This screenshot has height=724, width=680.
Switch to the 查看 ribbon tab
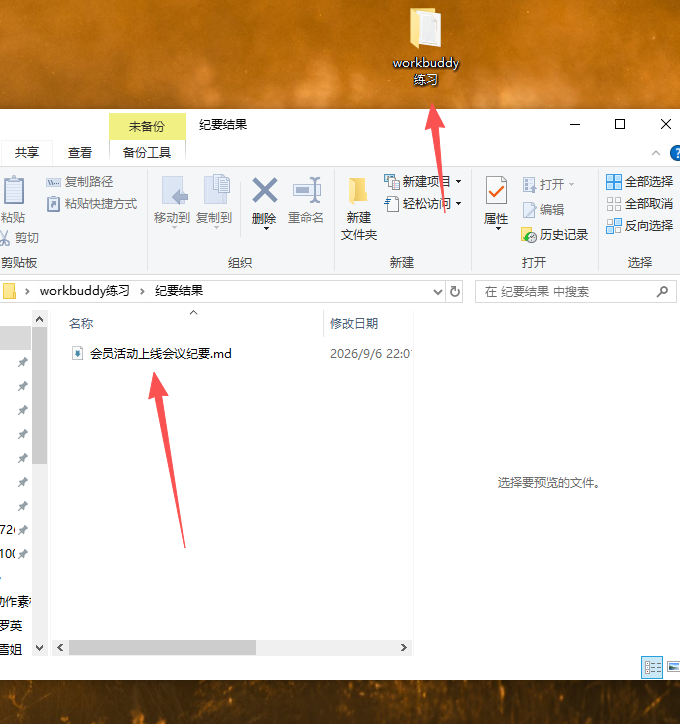pyautogui.click(x=80, y=152)
